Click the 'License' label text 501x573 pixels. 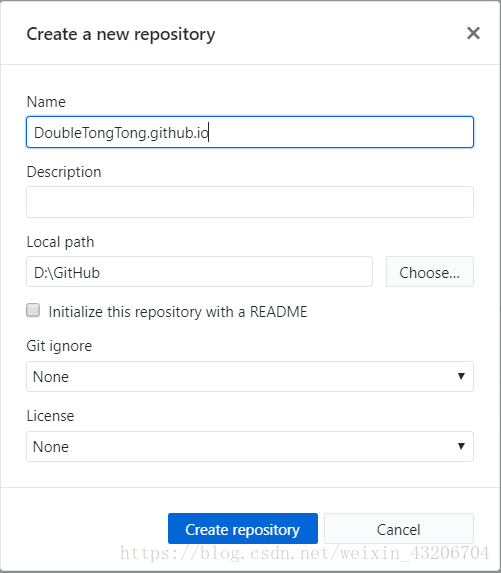(x=50, y=416)
